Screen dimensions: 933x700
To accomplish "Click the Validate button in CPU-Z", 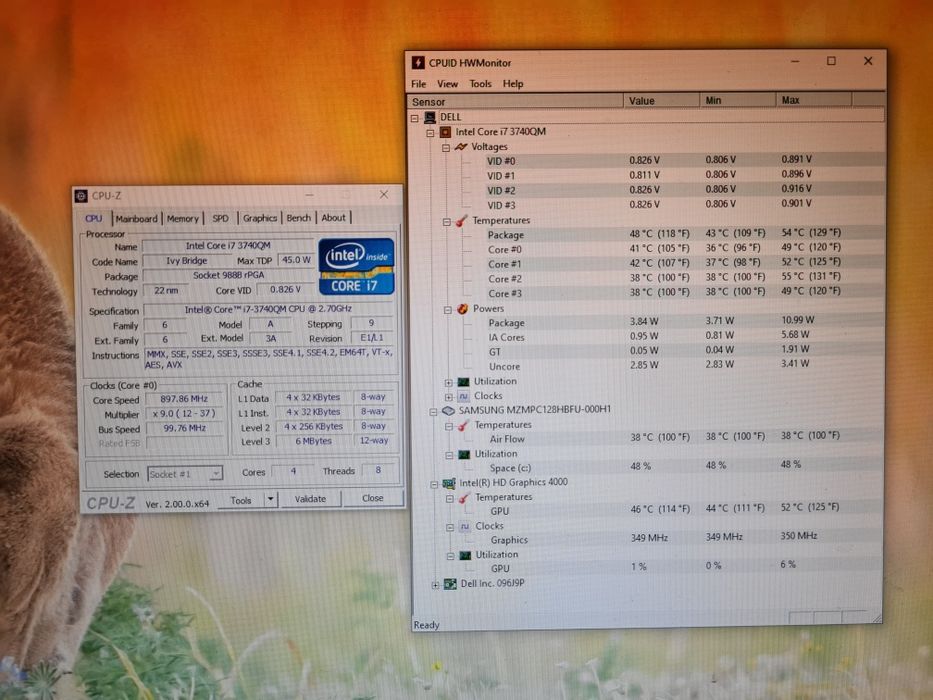I will (x=310, y=499).
